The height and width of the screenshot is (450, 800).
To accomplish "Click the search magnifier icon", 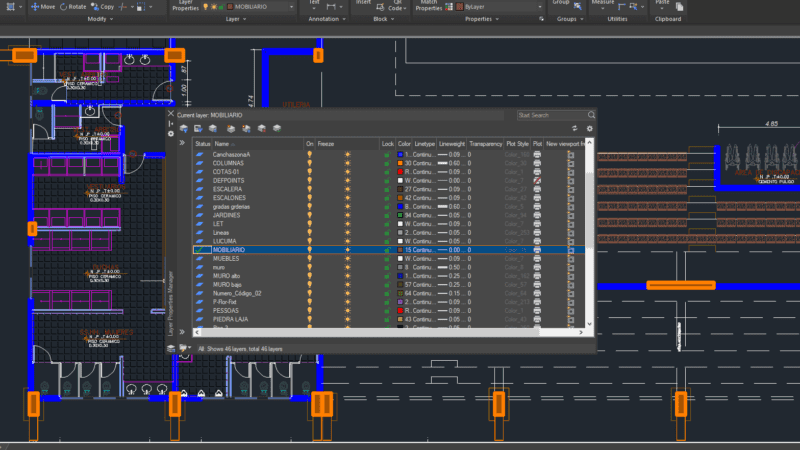I will pyautogui.click(x=591, y=115).
